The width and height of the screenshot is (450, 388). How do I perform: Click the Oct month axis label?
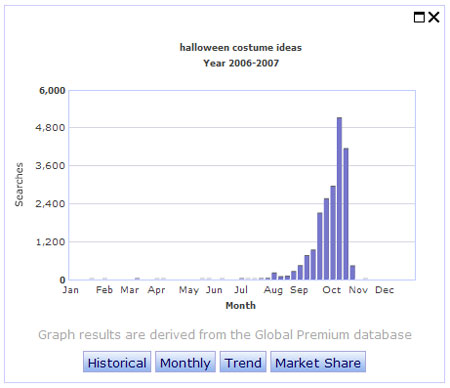click(332, 290)
